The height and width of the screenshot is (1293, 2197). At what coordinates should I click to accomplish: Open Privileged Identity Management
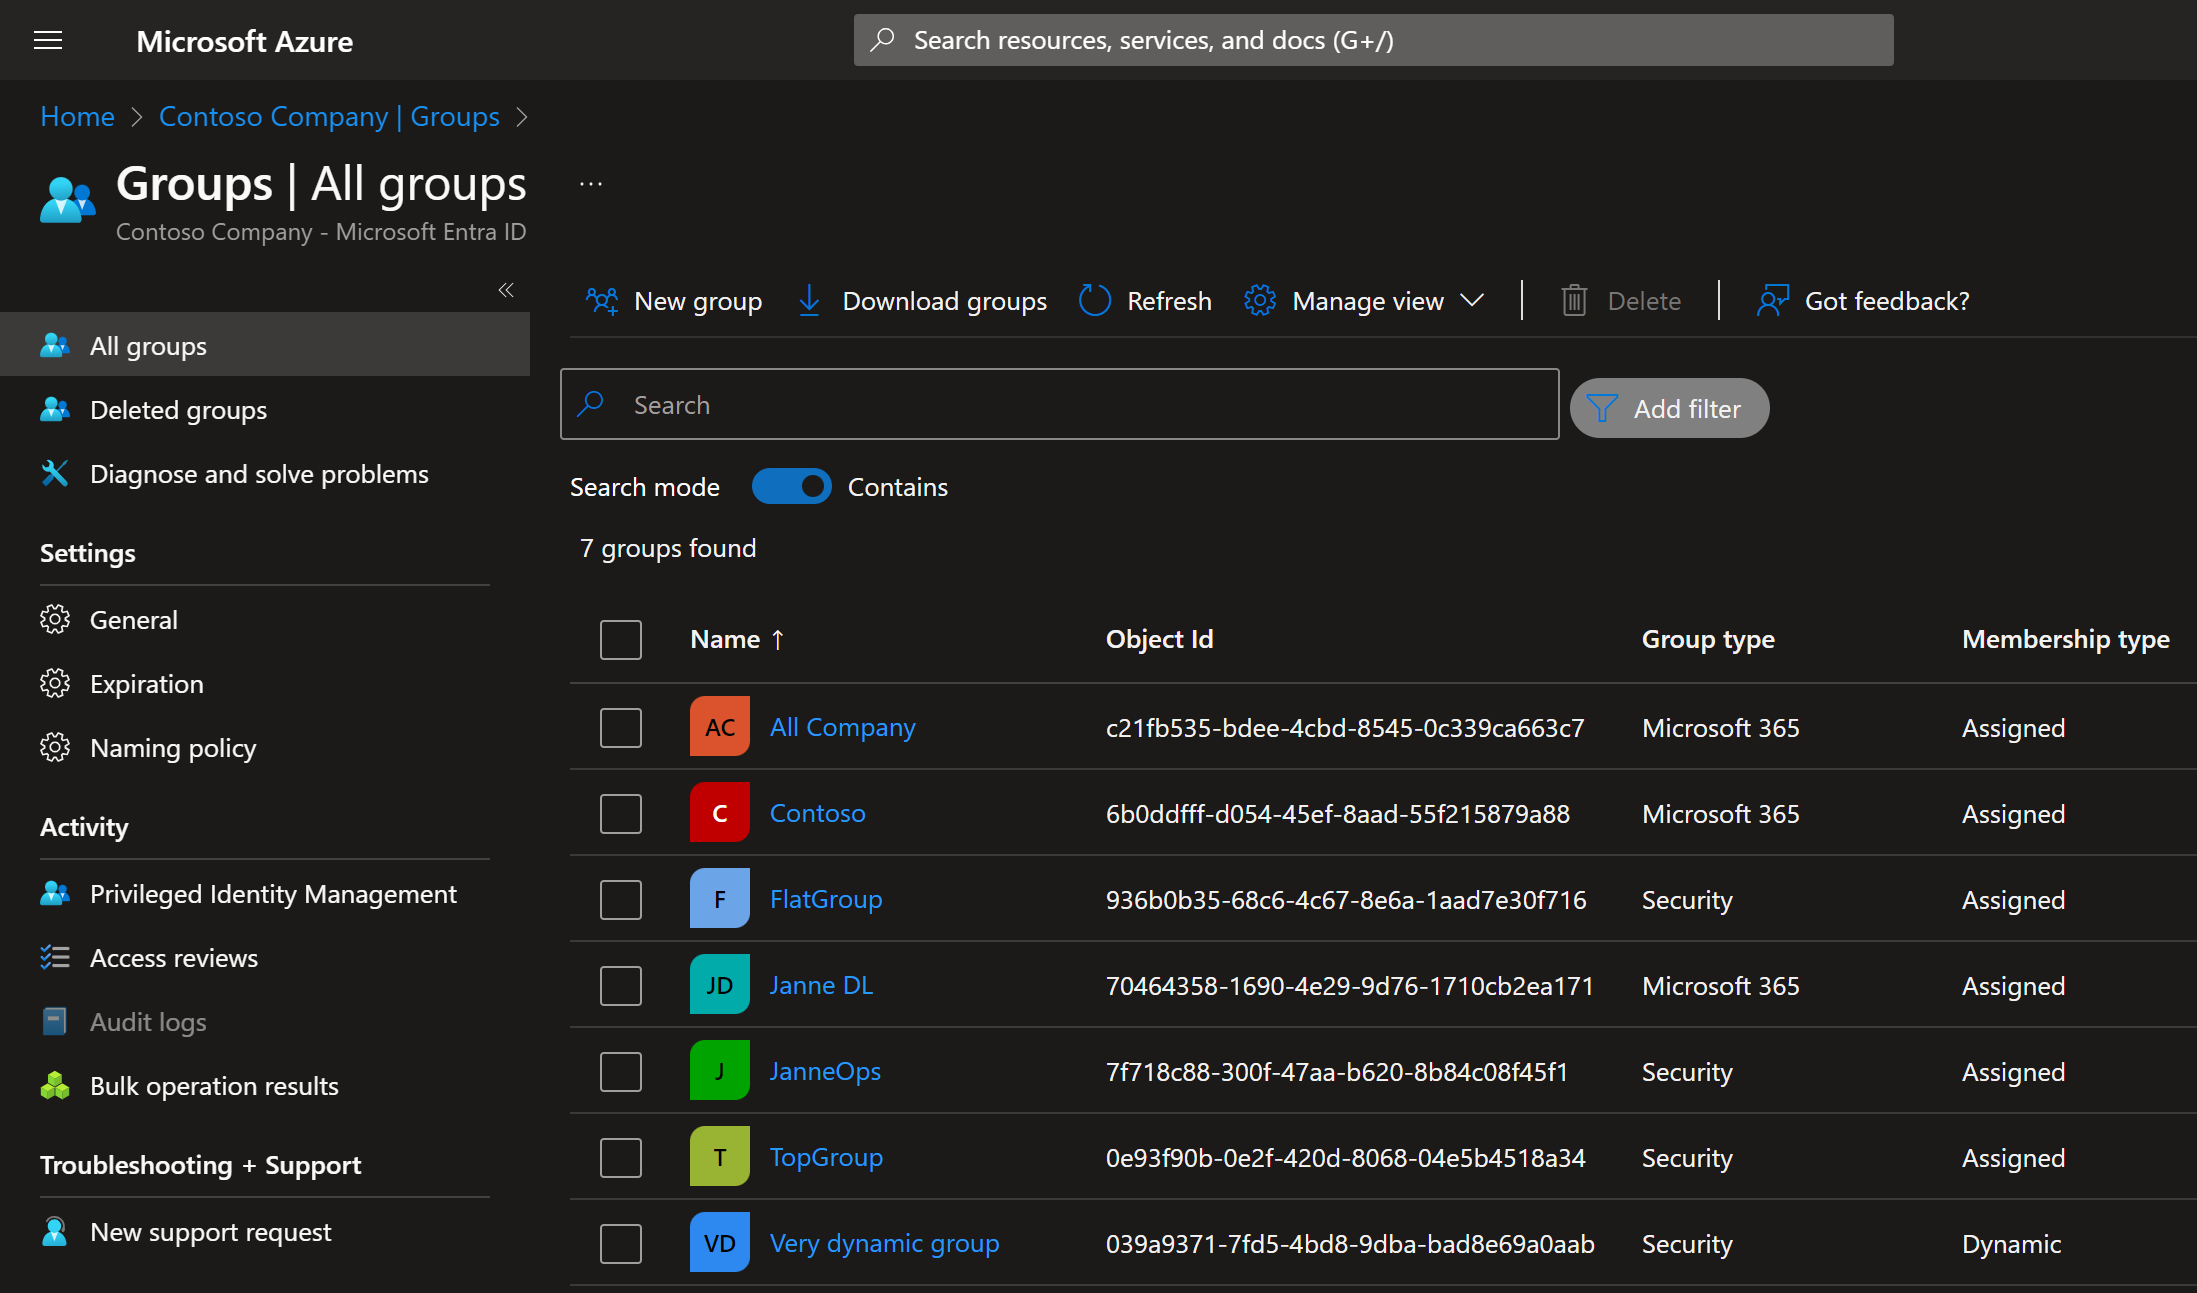(265, 894)
